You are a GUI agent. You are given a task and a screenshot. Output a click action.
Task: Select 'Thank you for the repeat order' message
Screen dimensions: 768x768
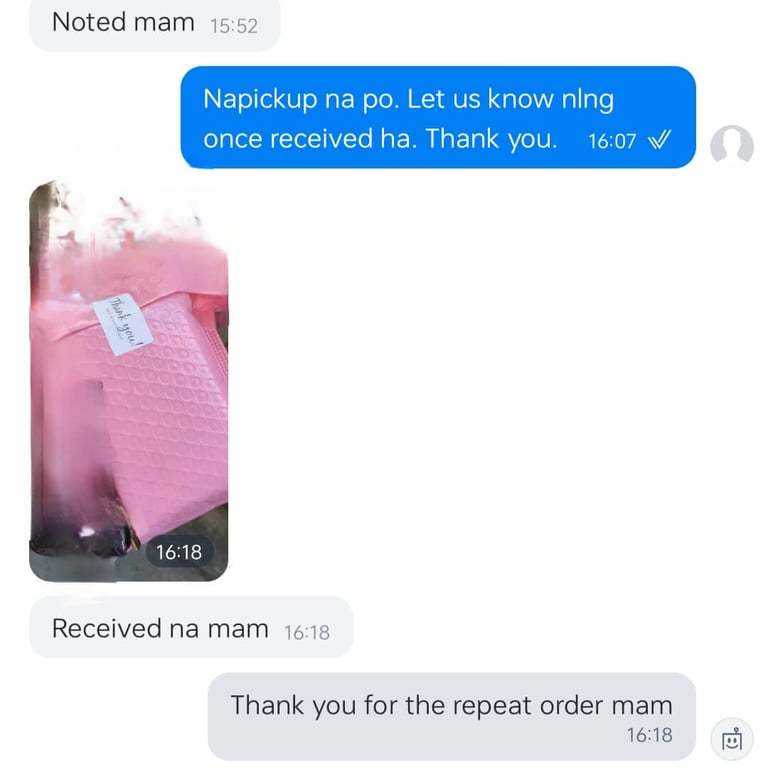tap(452, 717)
